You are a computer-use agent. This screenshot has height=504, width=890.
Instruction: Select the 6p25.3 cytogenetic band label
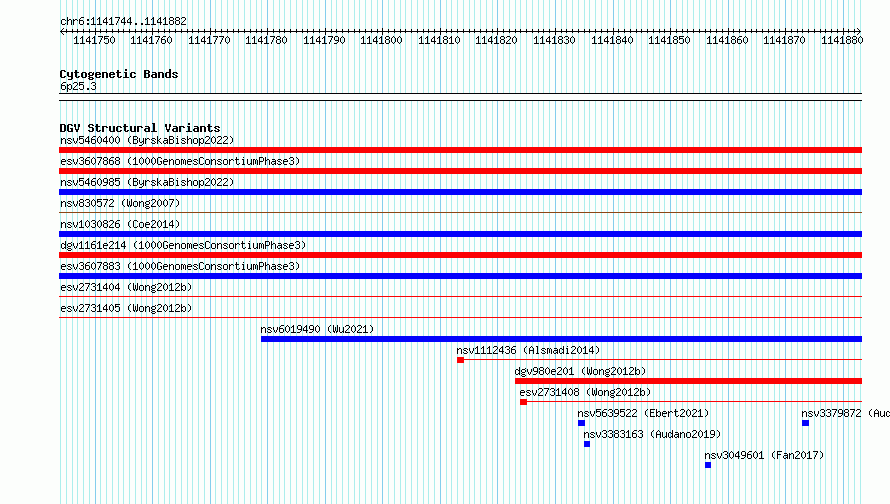tap(78, 86)
